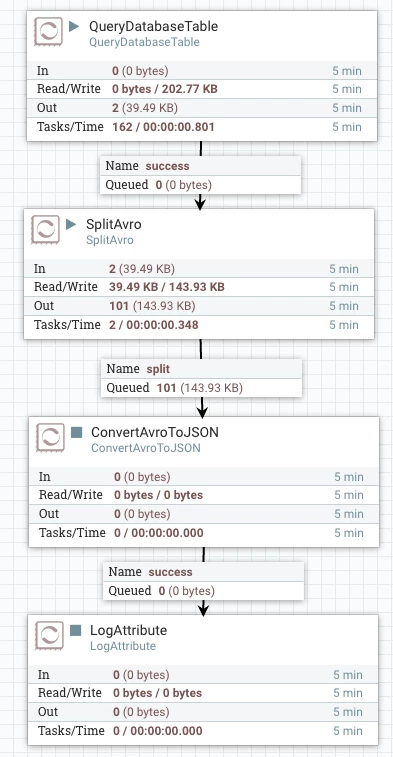Click the grey LogAttribute type subtitle
The height and width of the screenshot is (757, 393).
(123, 646)
